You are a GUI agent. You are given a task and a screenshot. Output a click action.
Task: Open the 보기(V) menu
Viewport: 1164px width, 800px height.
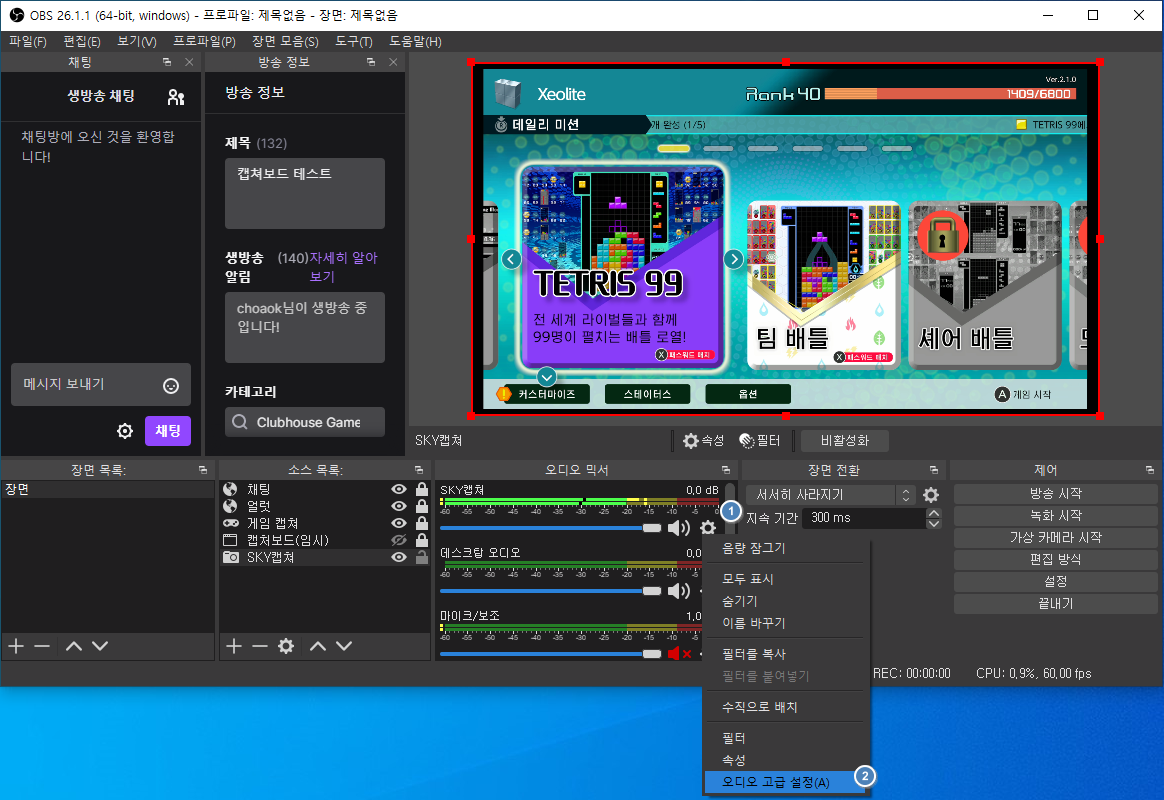coord(137,42)
